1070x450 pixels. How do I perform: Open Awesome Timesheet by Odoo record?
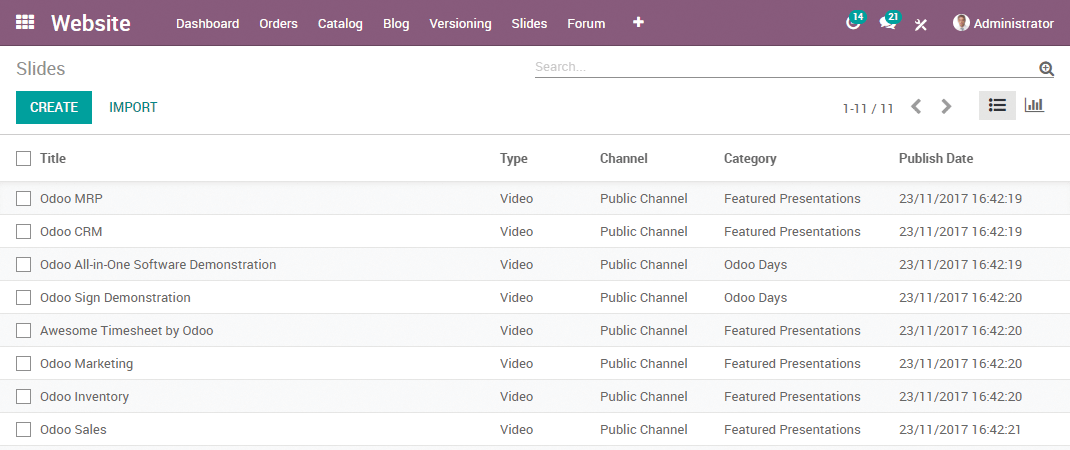point(127,331)
